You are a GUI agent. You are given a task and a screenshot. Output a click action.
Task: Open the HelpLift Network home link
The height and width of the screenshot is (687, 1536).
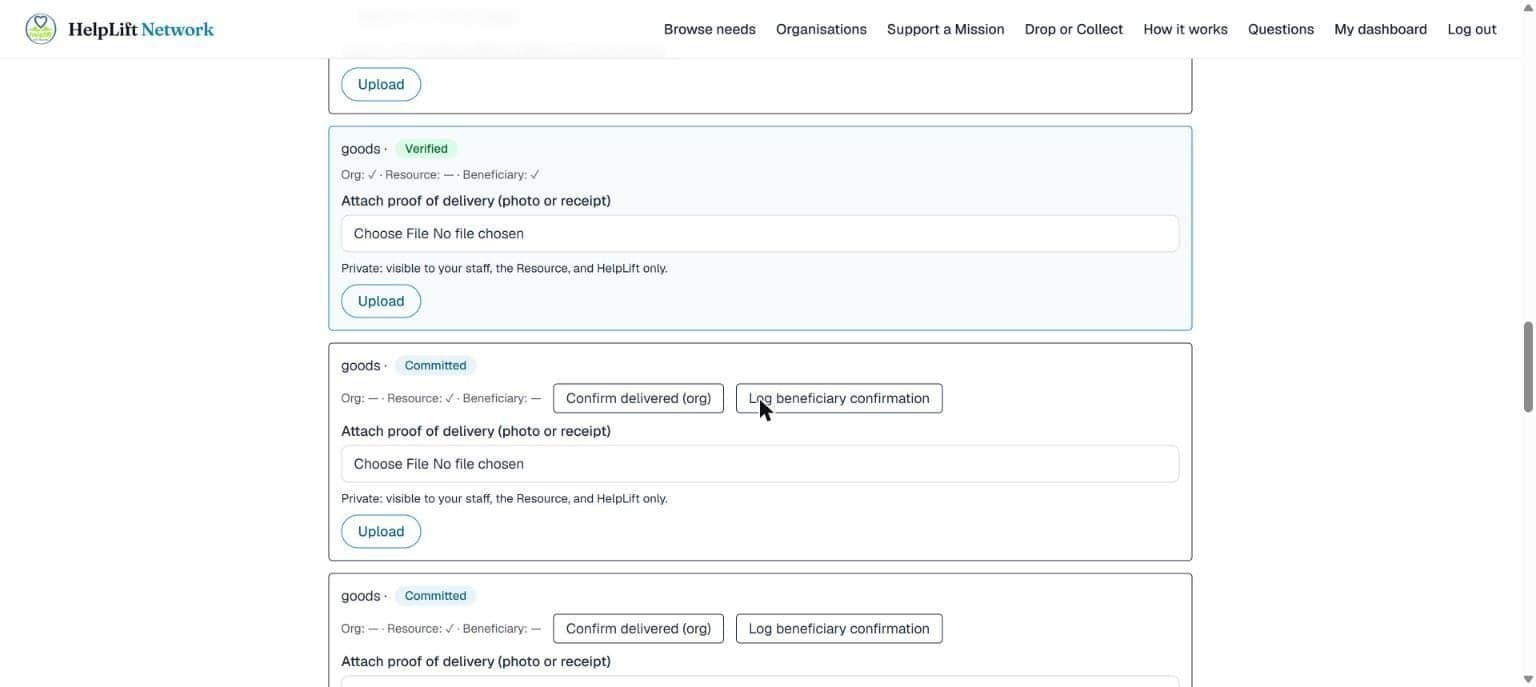click(120, 29)
